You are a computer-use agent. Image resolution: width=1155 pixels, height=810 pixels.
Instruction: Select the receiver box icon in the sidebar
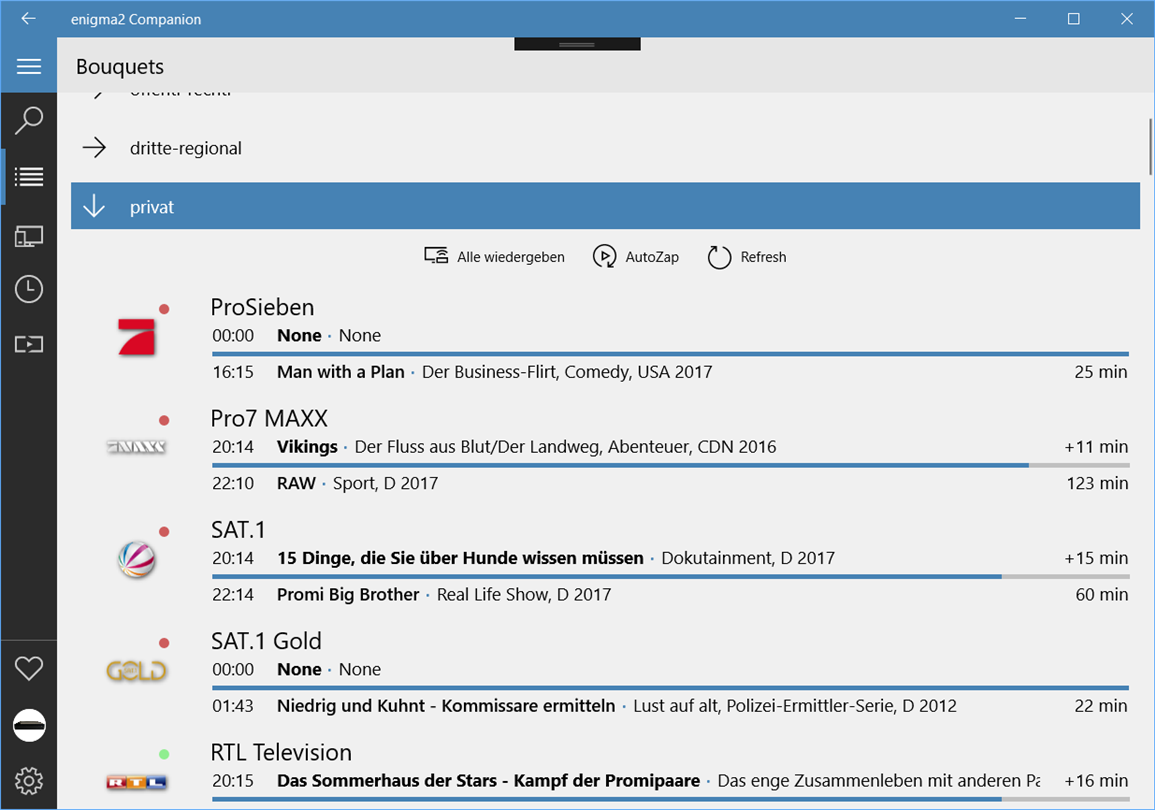coord(29,725)
